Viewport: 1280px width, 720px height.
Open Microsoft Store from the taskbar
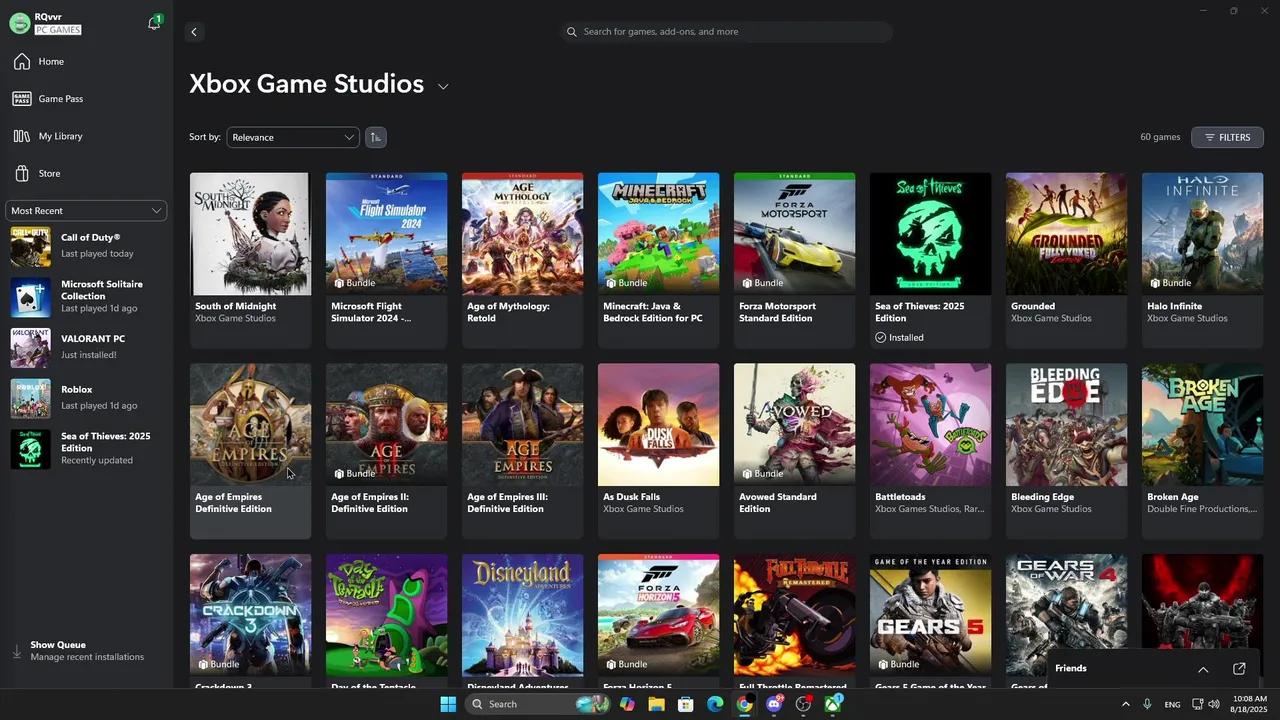coord(685,704)
